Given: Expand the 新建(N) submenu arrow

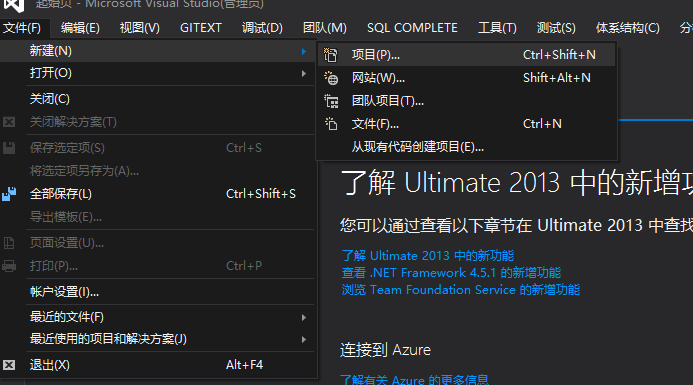Looking at the screenshot, I should (304, 51).
